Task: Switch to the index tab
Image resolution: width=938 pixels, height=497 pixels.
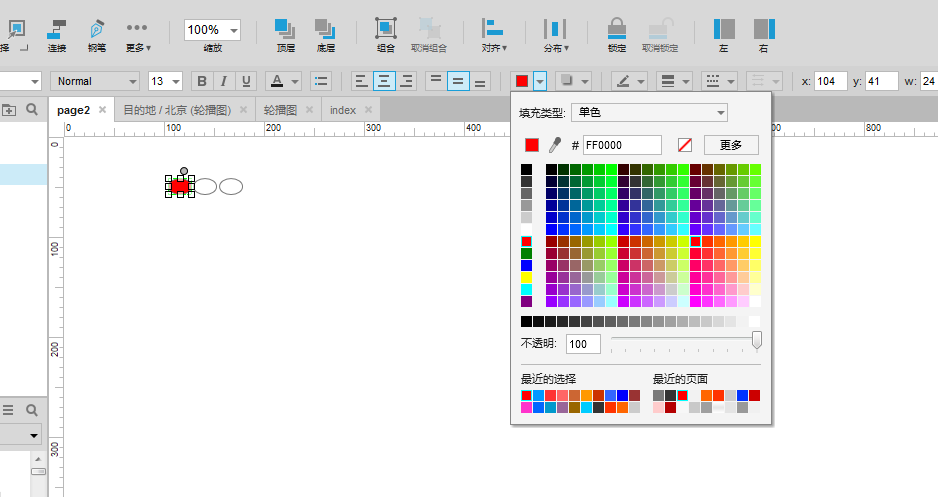Action: coord(343,110)
